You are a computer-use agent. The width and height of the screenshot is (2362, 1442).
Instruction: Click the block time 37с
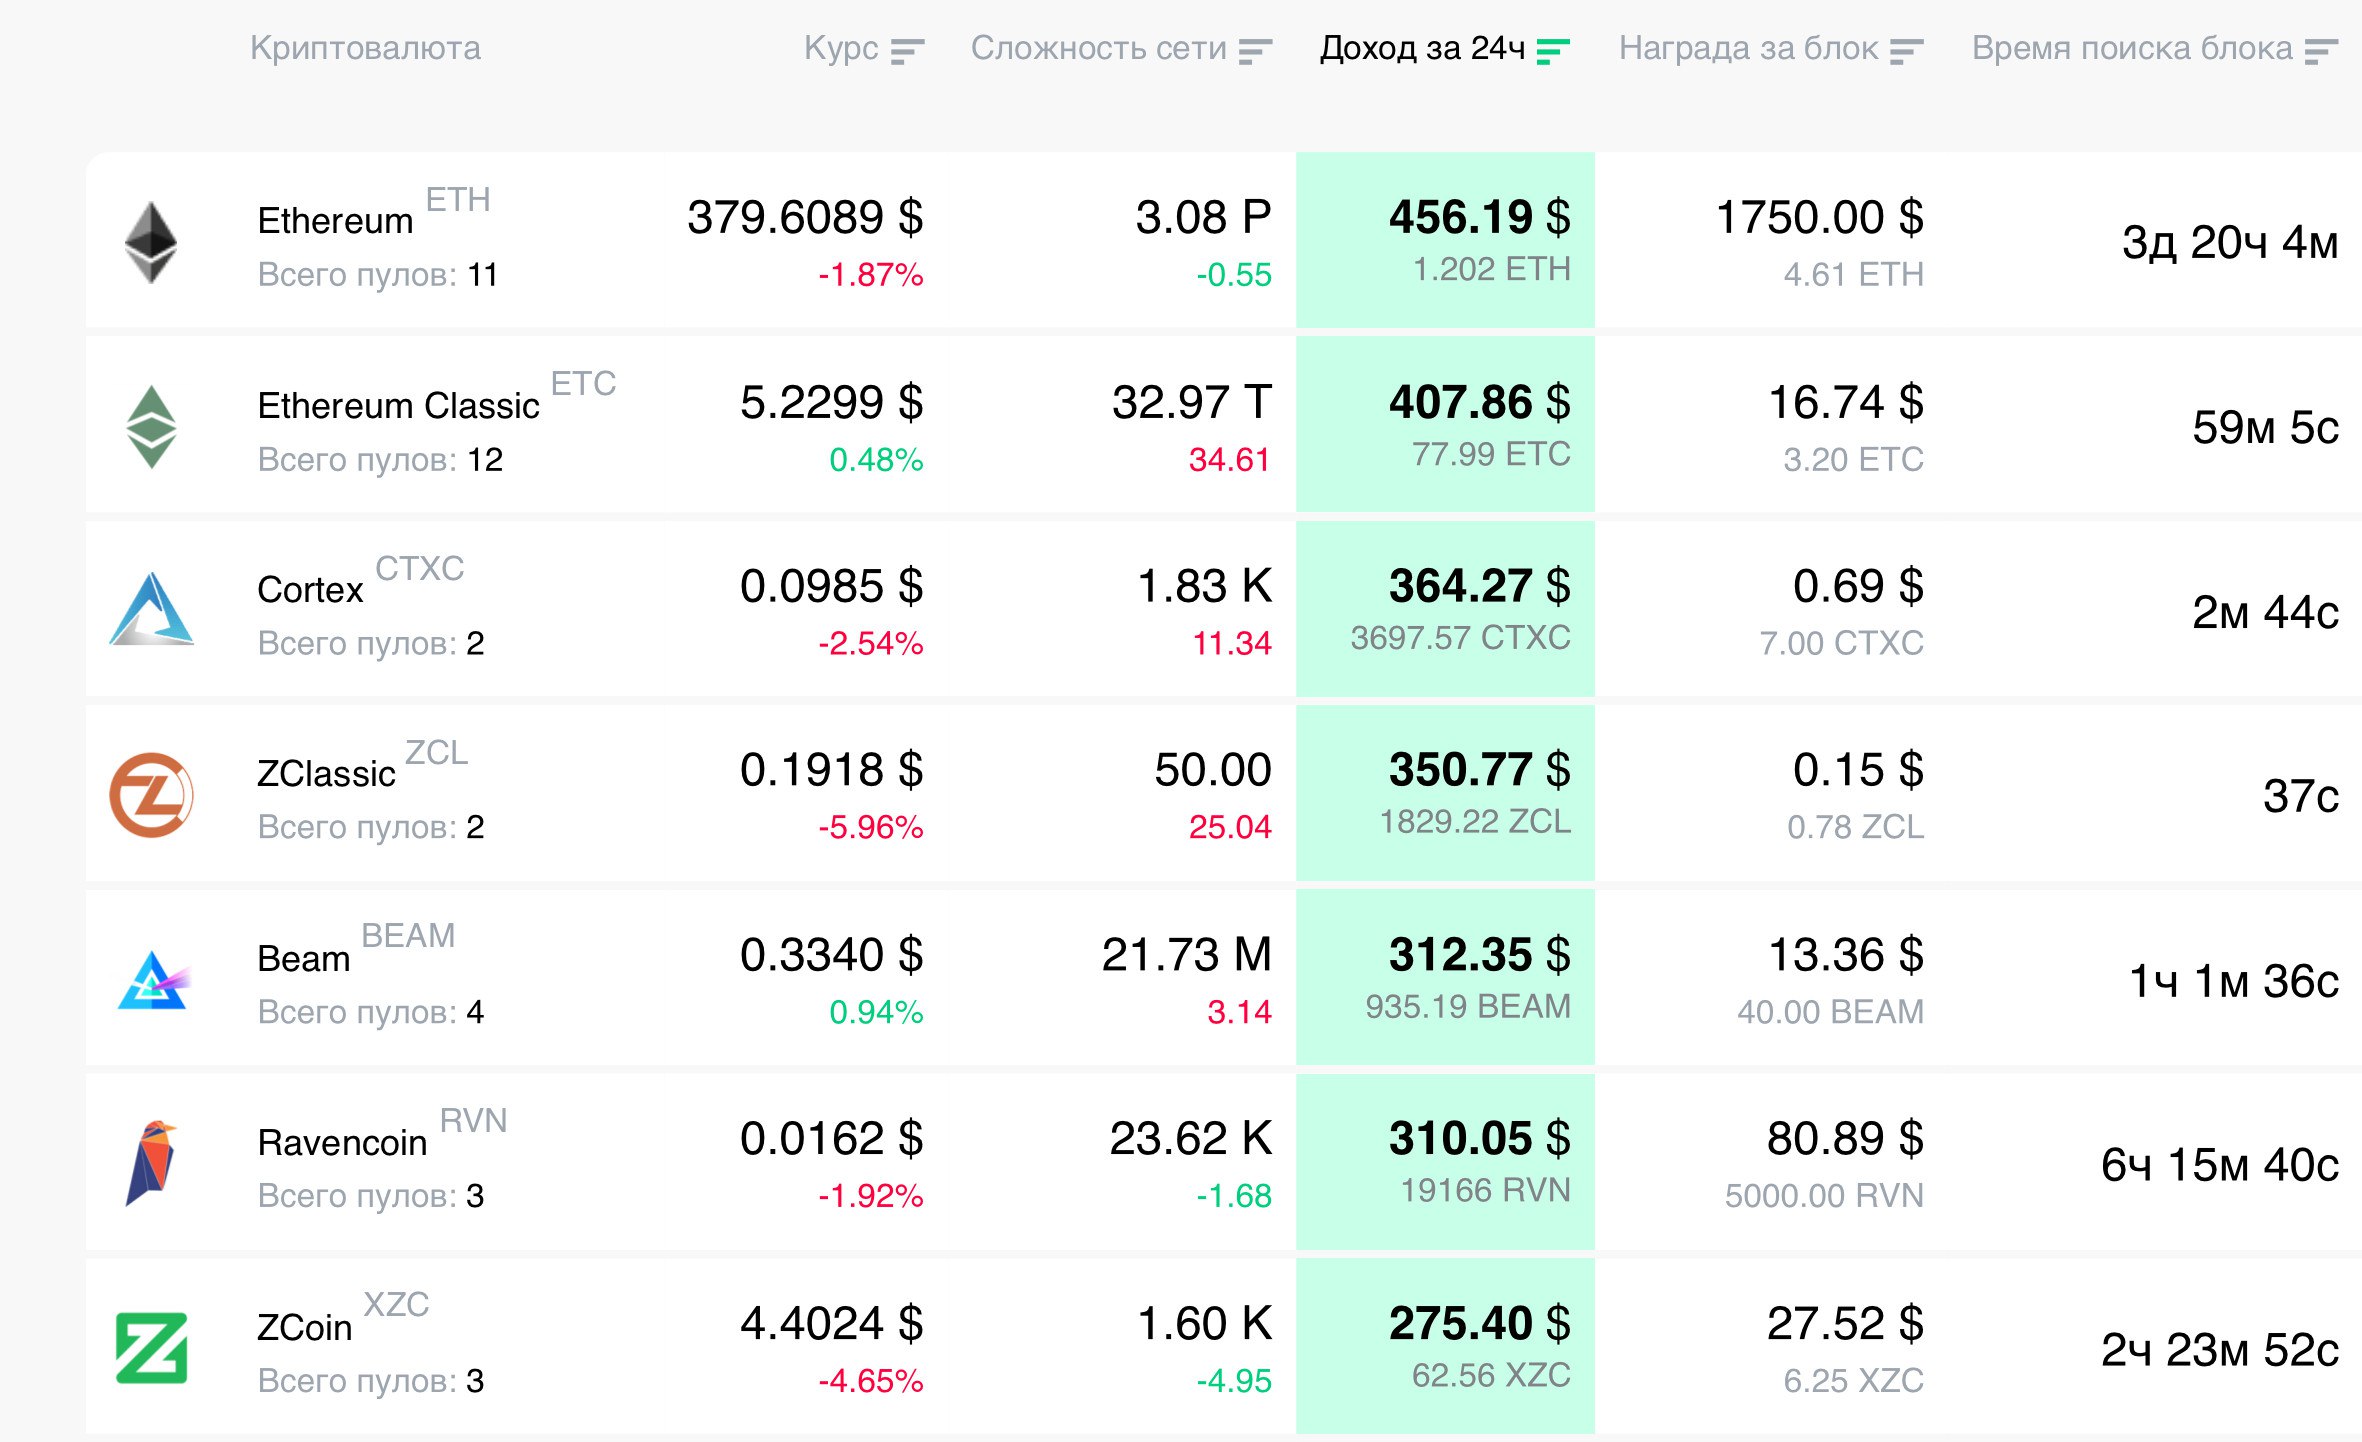point(2301,797)
